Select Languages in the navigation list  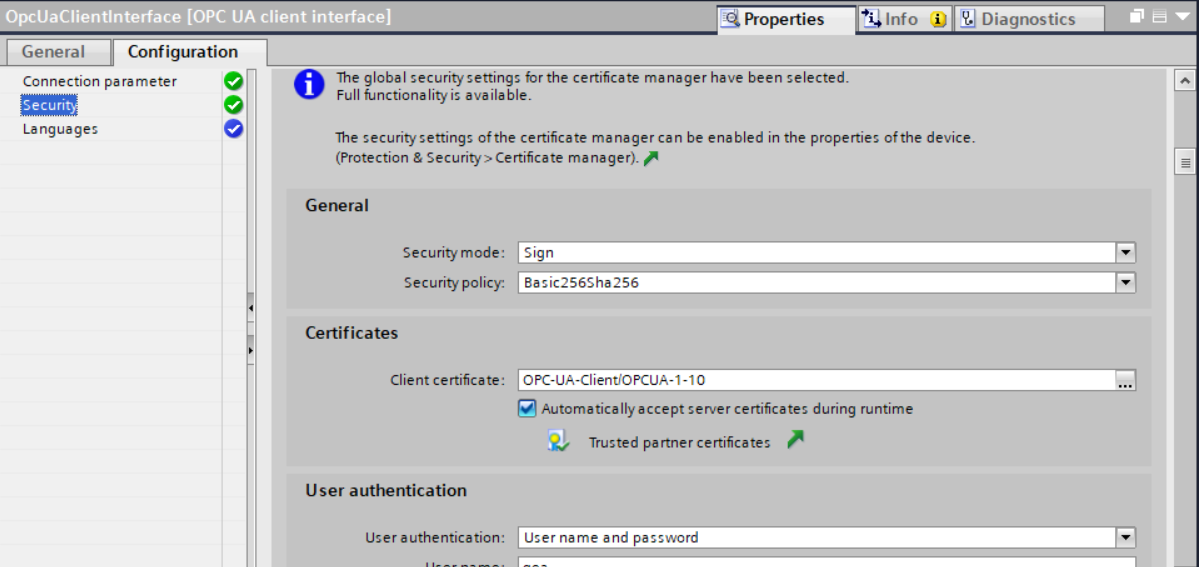pos(60,129)
